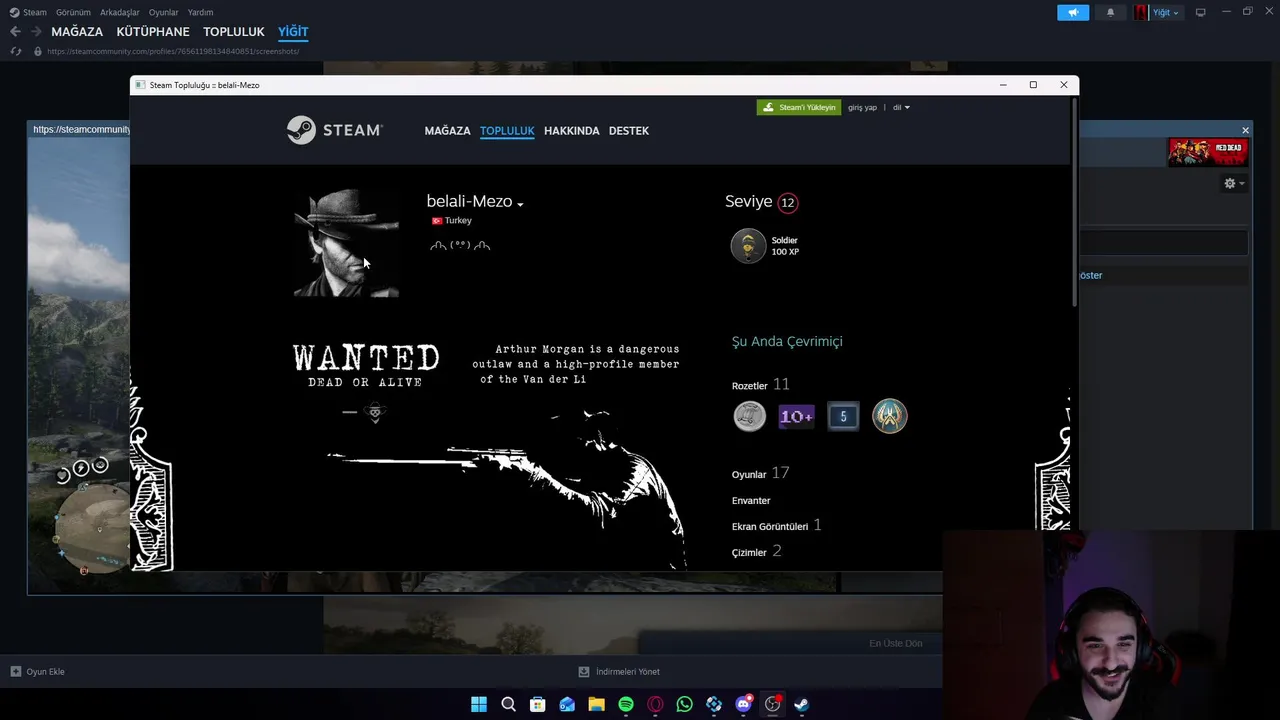Click the Şu Anda Çevrimiçi status text
This screenshot has height=720, width=1280.
pyautogui.click(x=787, y=342)
